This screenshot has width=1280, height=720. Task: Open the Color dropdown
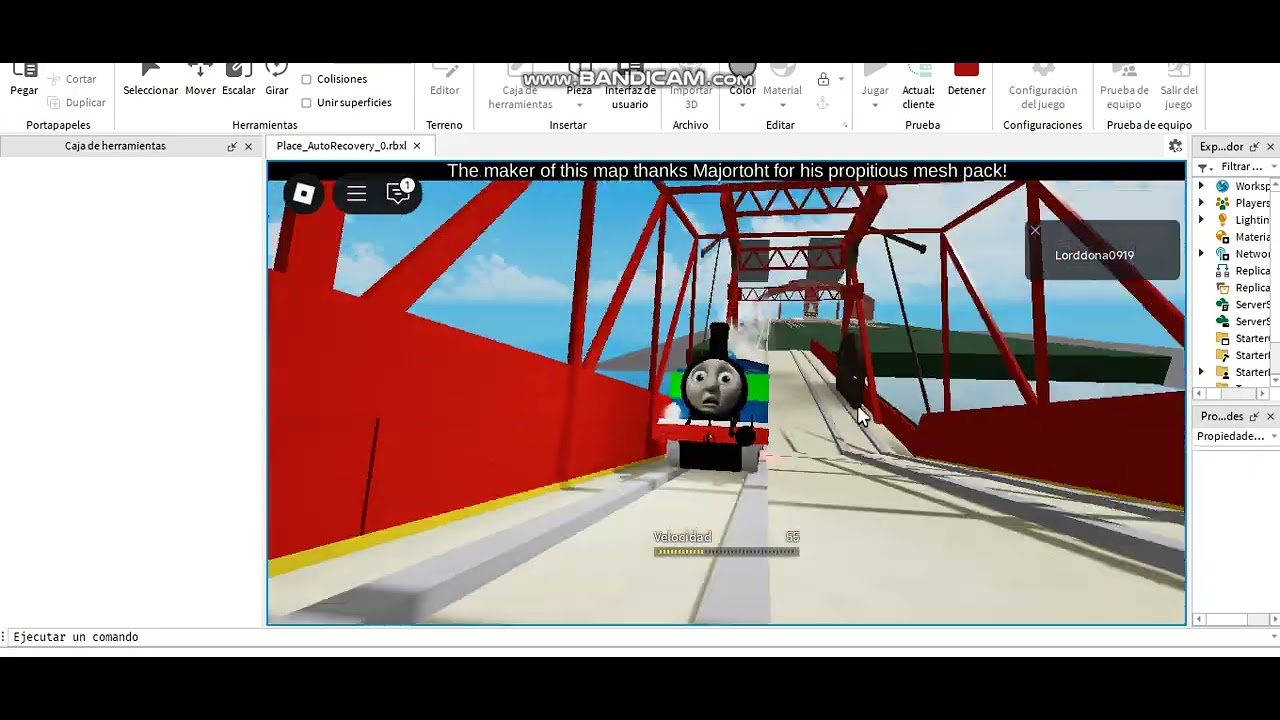[x=742, y=105]
